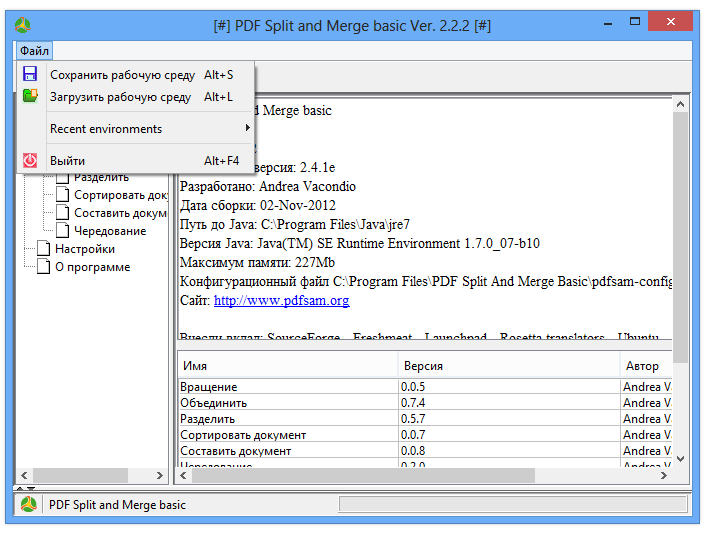Click the Путь до Java line

(x=295, y=225)
